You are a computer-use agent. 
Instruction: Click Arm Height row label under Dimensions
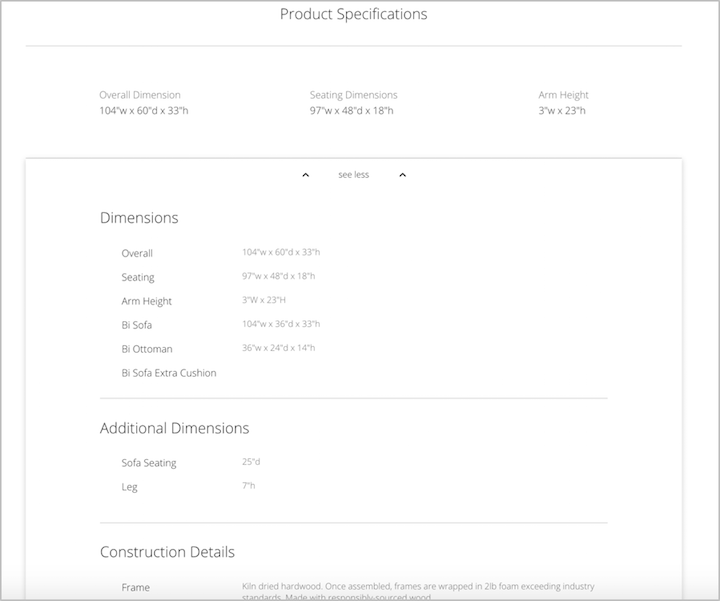(146, 301)
